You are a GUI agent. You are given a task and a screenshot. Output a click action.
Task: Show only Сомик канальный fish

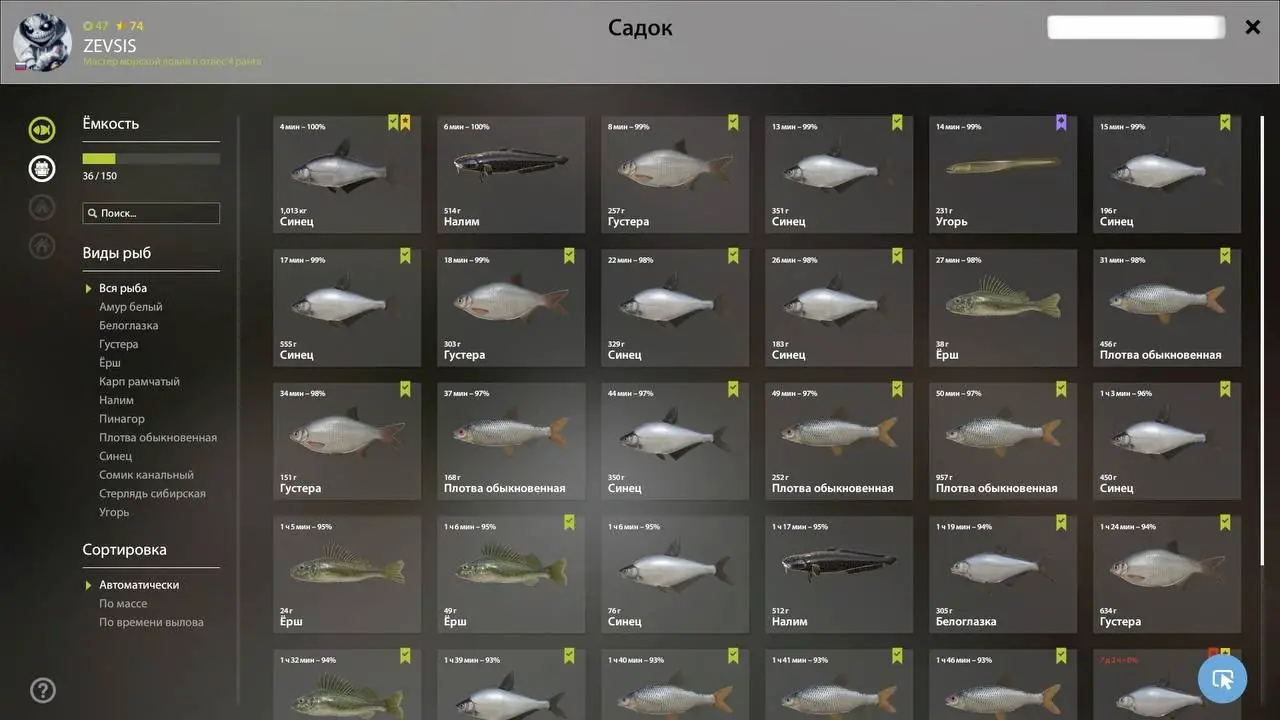click(x=146, y=475)
